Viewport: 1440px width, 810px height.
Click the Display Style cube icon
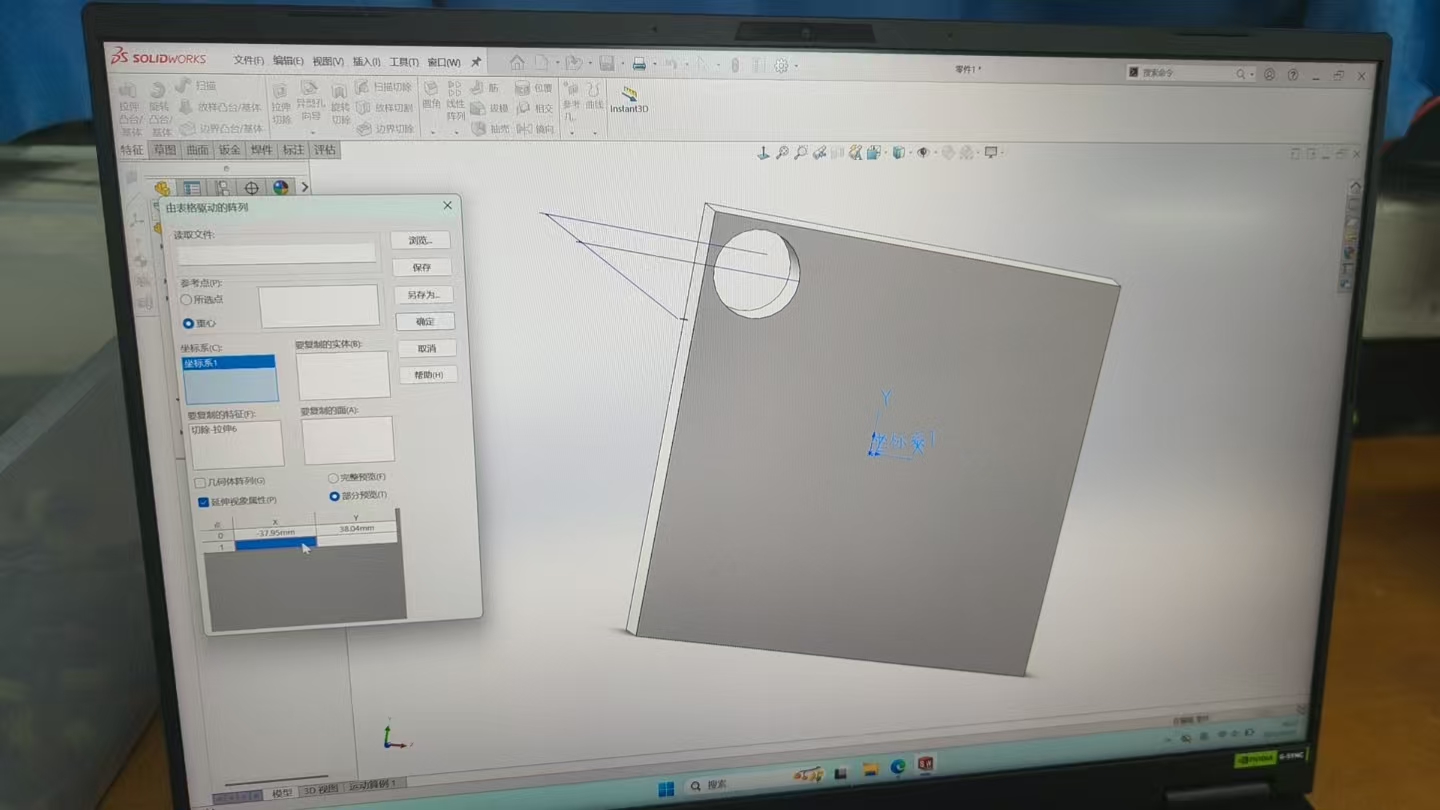coord(898,153)
